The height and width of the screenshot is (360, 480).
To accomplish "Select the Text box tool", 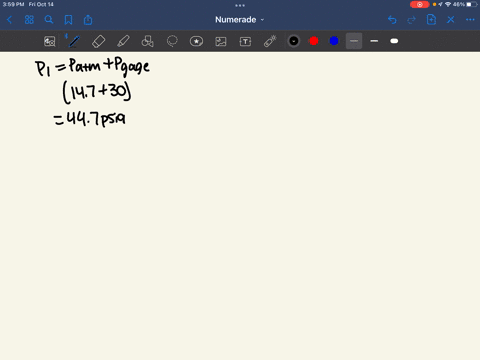I will (x=245, y=41).
